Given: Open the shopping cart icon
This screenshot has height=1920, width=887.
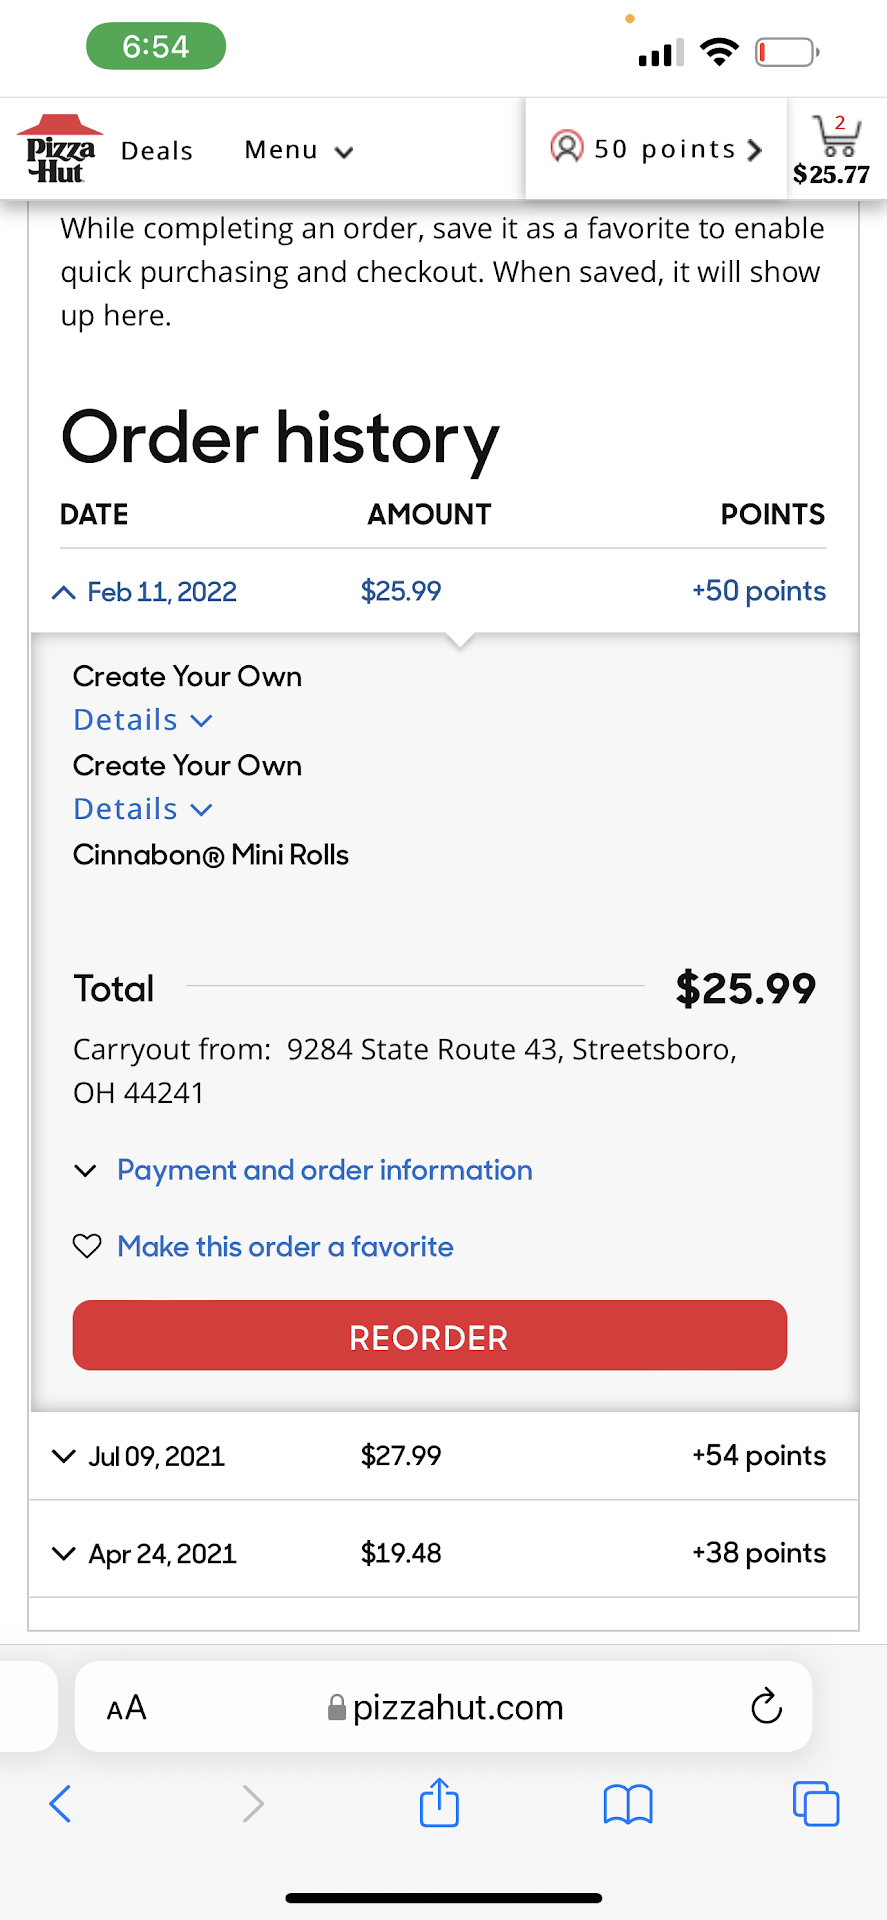Looking at the screenshot, I should click(x=835, y=137).
